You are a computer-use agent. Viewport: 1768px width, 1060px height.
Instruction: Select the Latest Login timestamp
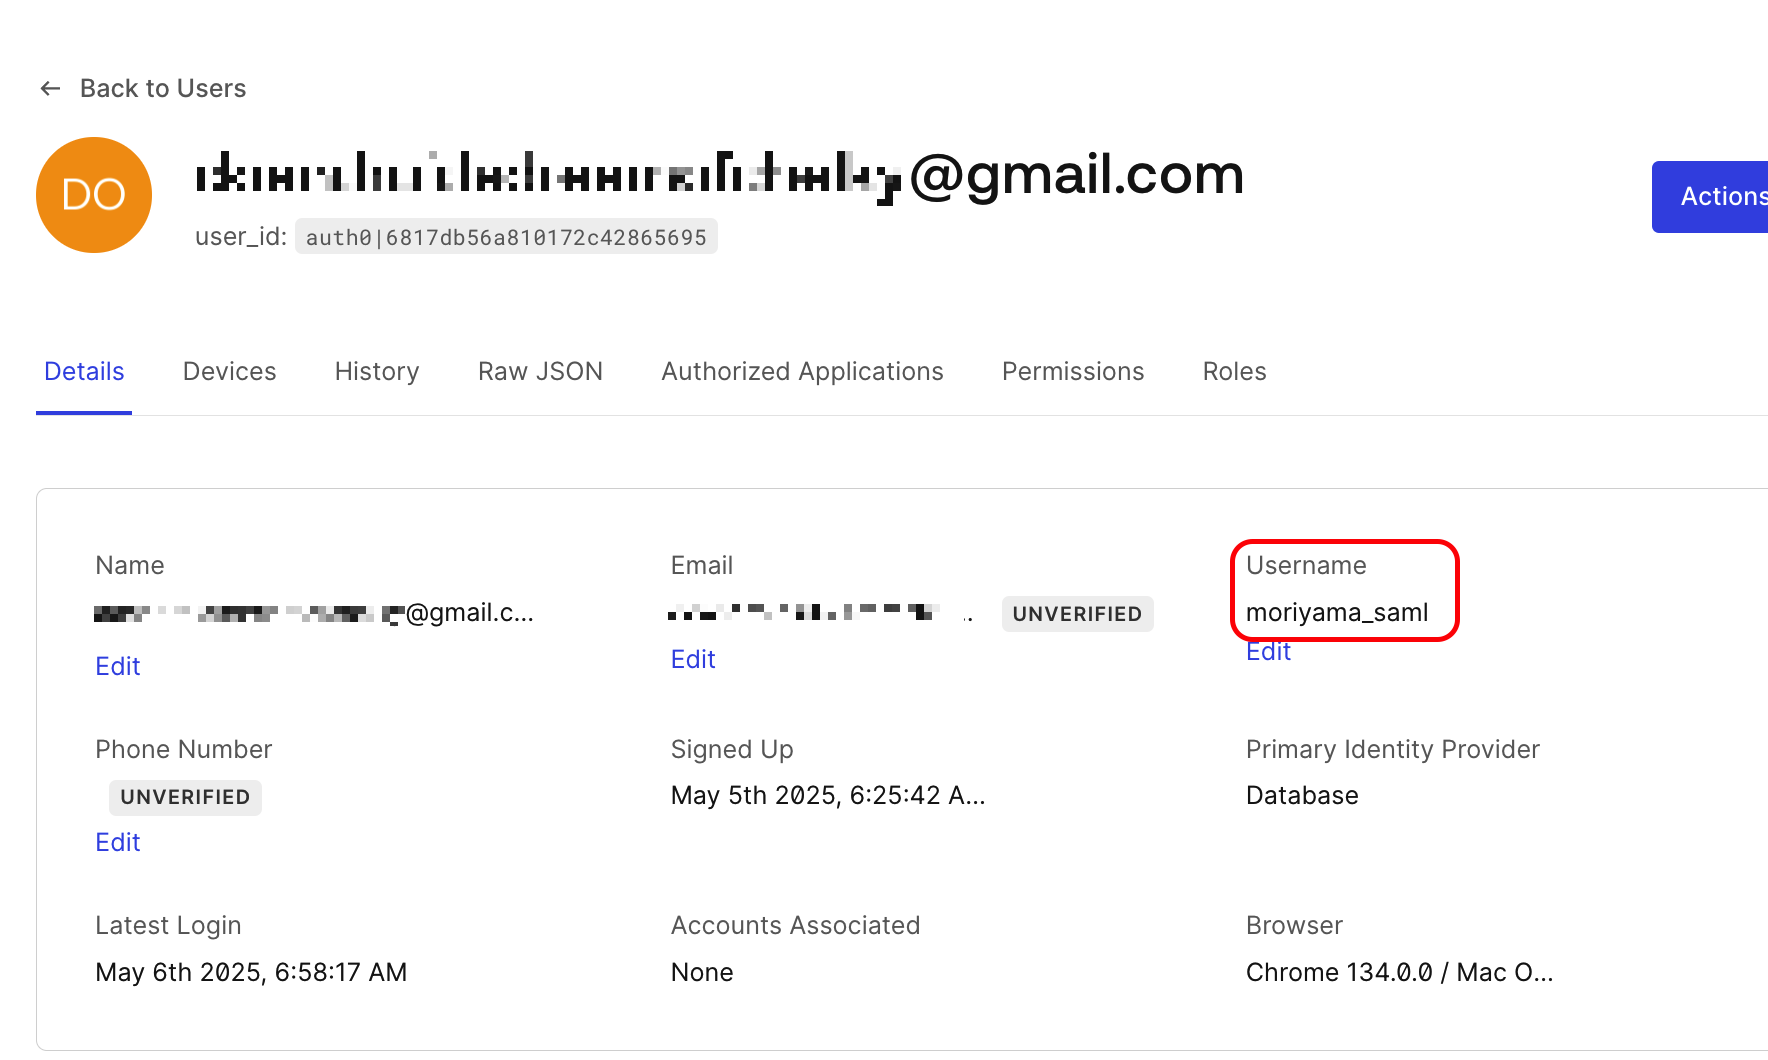tap(251, 973)
